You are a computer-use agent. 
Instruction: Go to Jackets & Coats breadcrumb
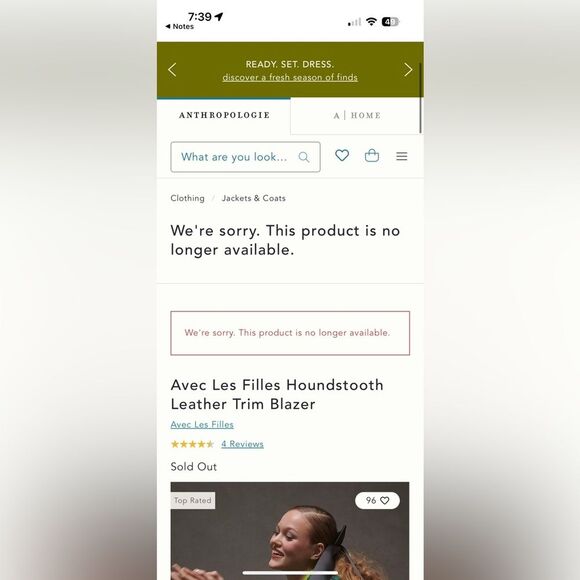pos(254,198)
